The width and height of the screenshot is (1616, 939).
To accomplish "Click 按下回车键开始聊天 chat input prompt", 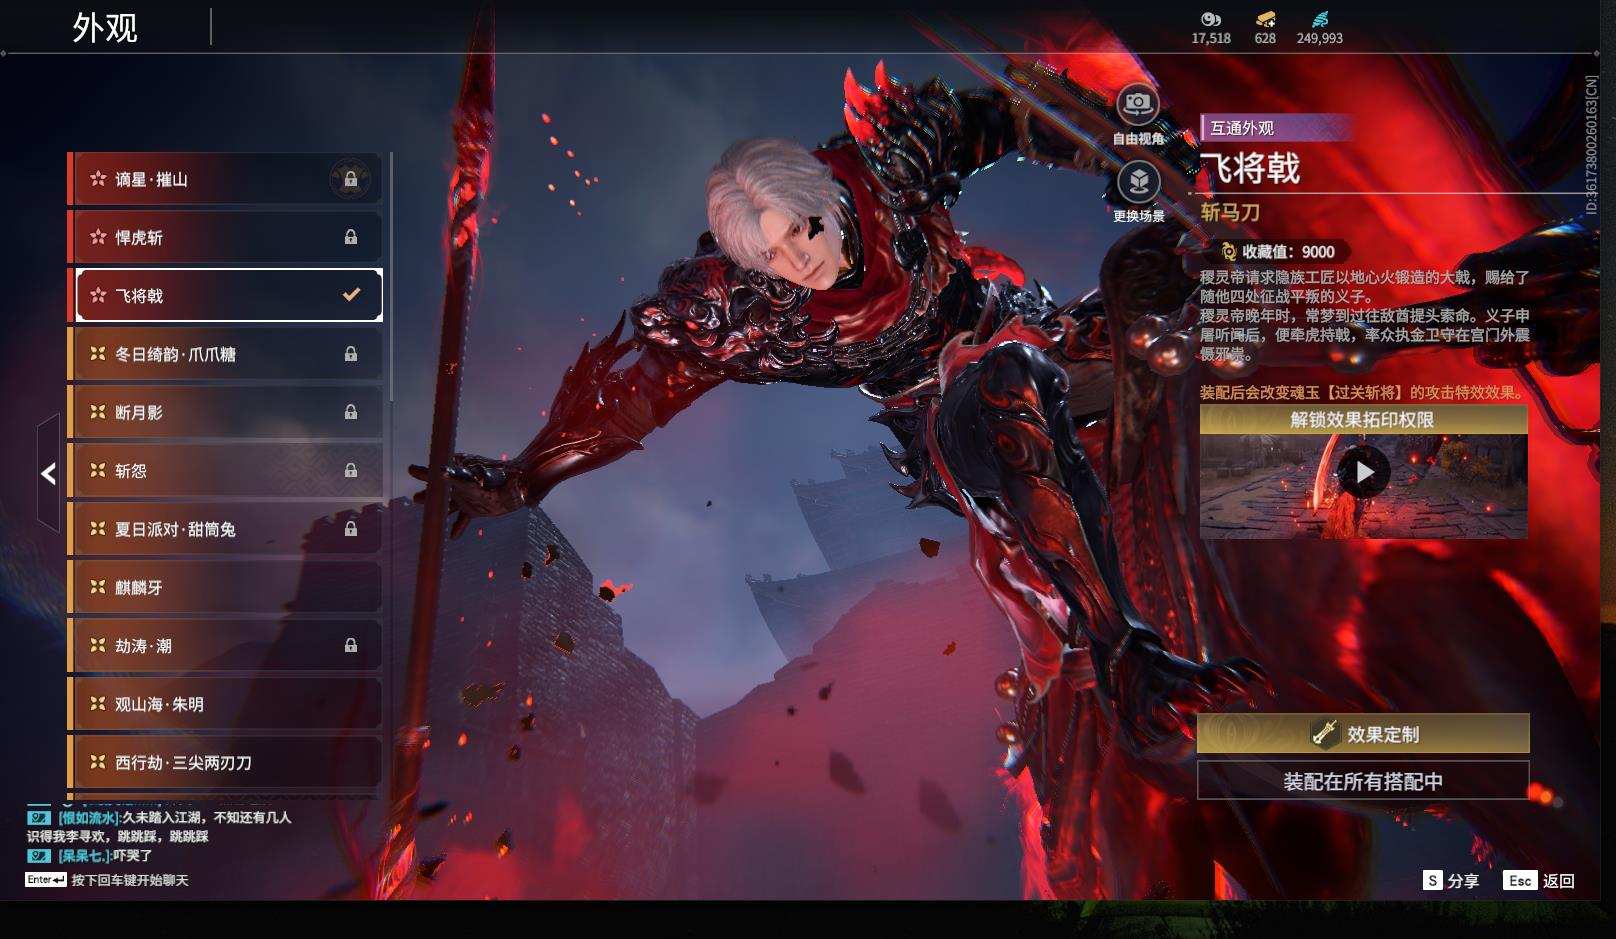I will pos(130,880).
